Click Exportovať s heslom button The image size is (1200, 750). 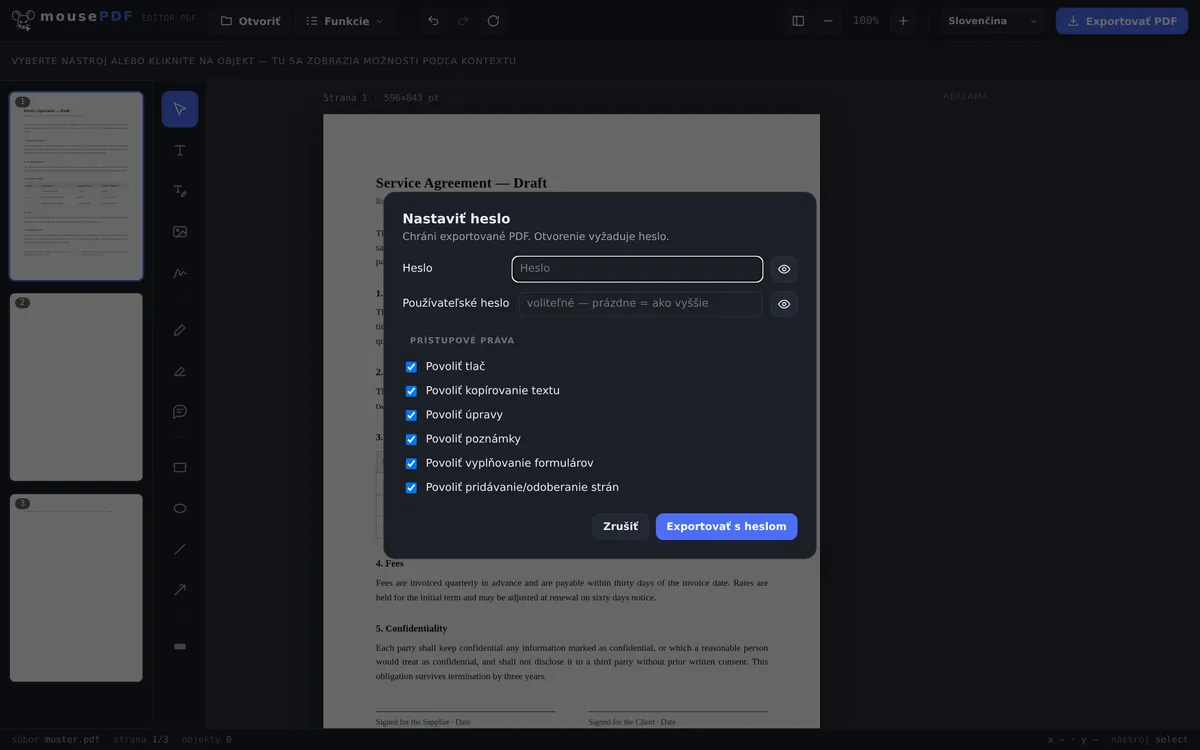pos(726,527)
